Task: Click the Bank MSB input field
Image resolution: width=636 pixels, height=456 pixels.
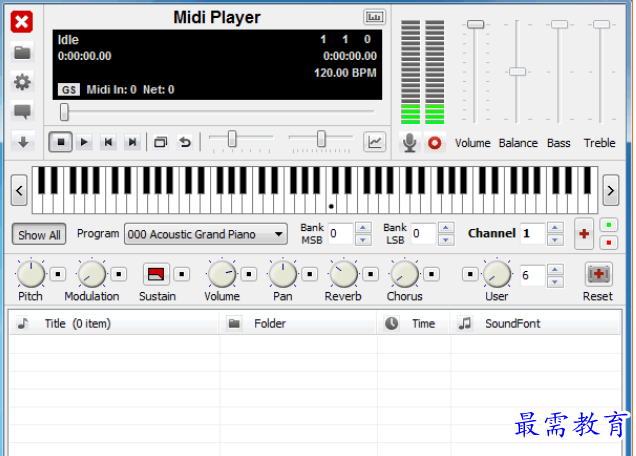Action: (341, 234)
